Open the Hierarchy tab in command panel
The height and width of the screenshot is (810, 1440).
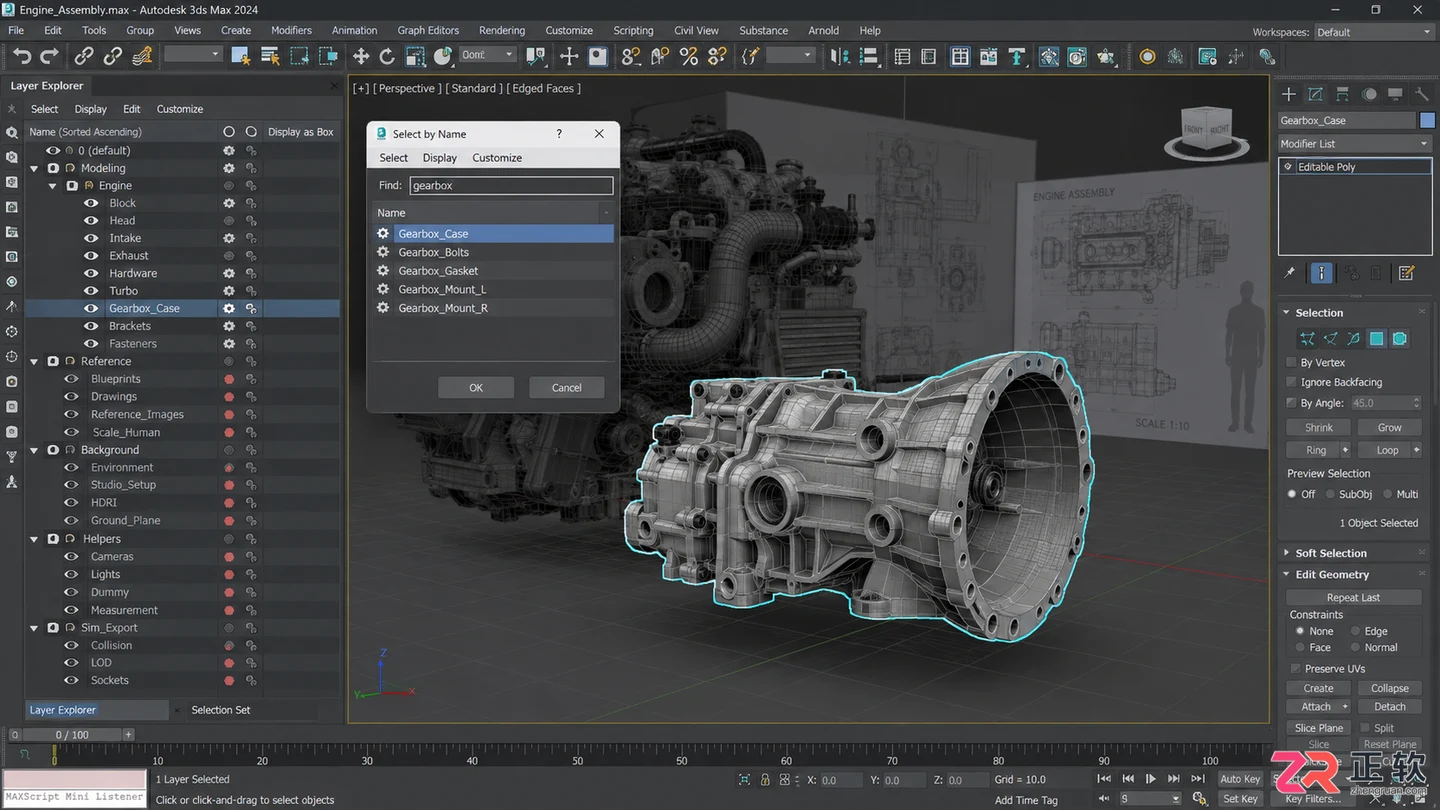1342,94
